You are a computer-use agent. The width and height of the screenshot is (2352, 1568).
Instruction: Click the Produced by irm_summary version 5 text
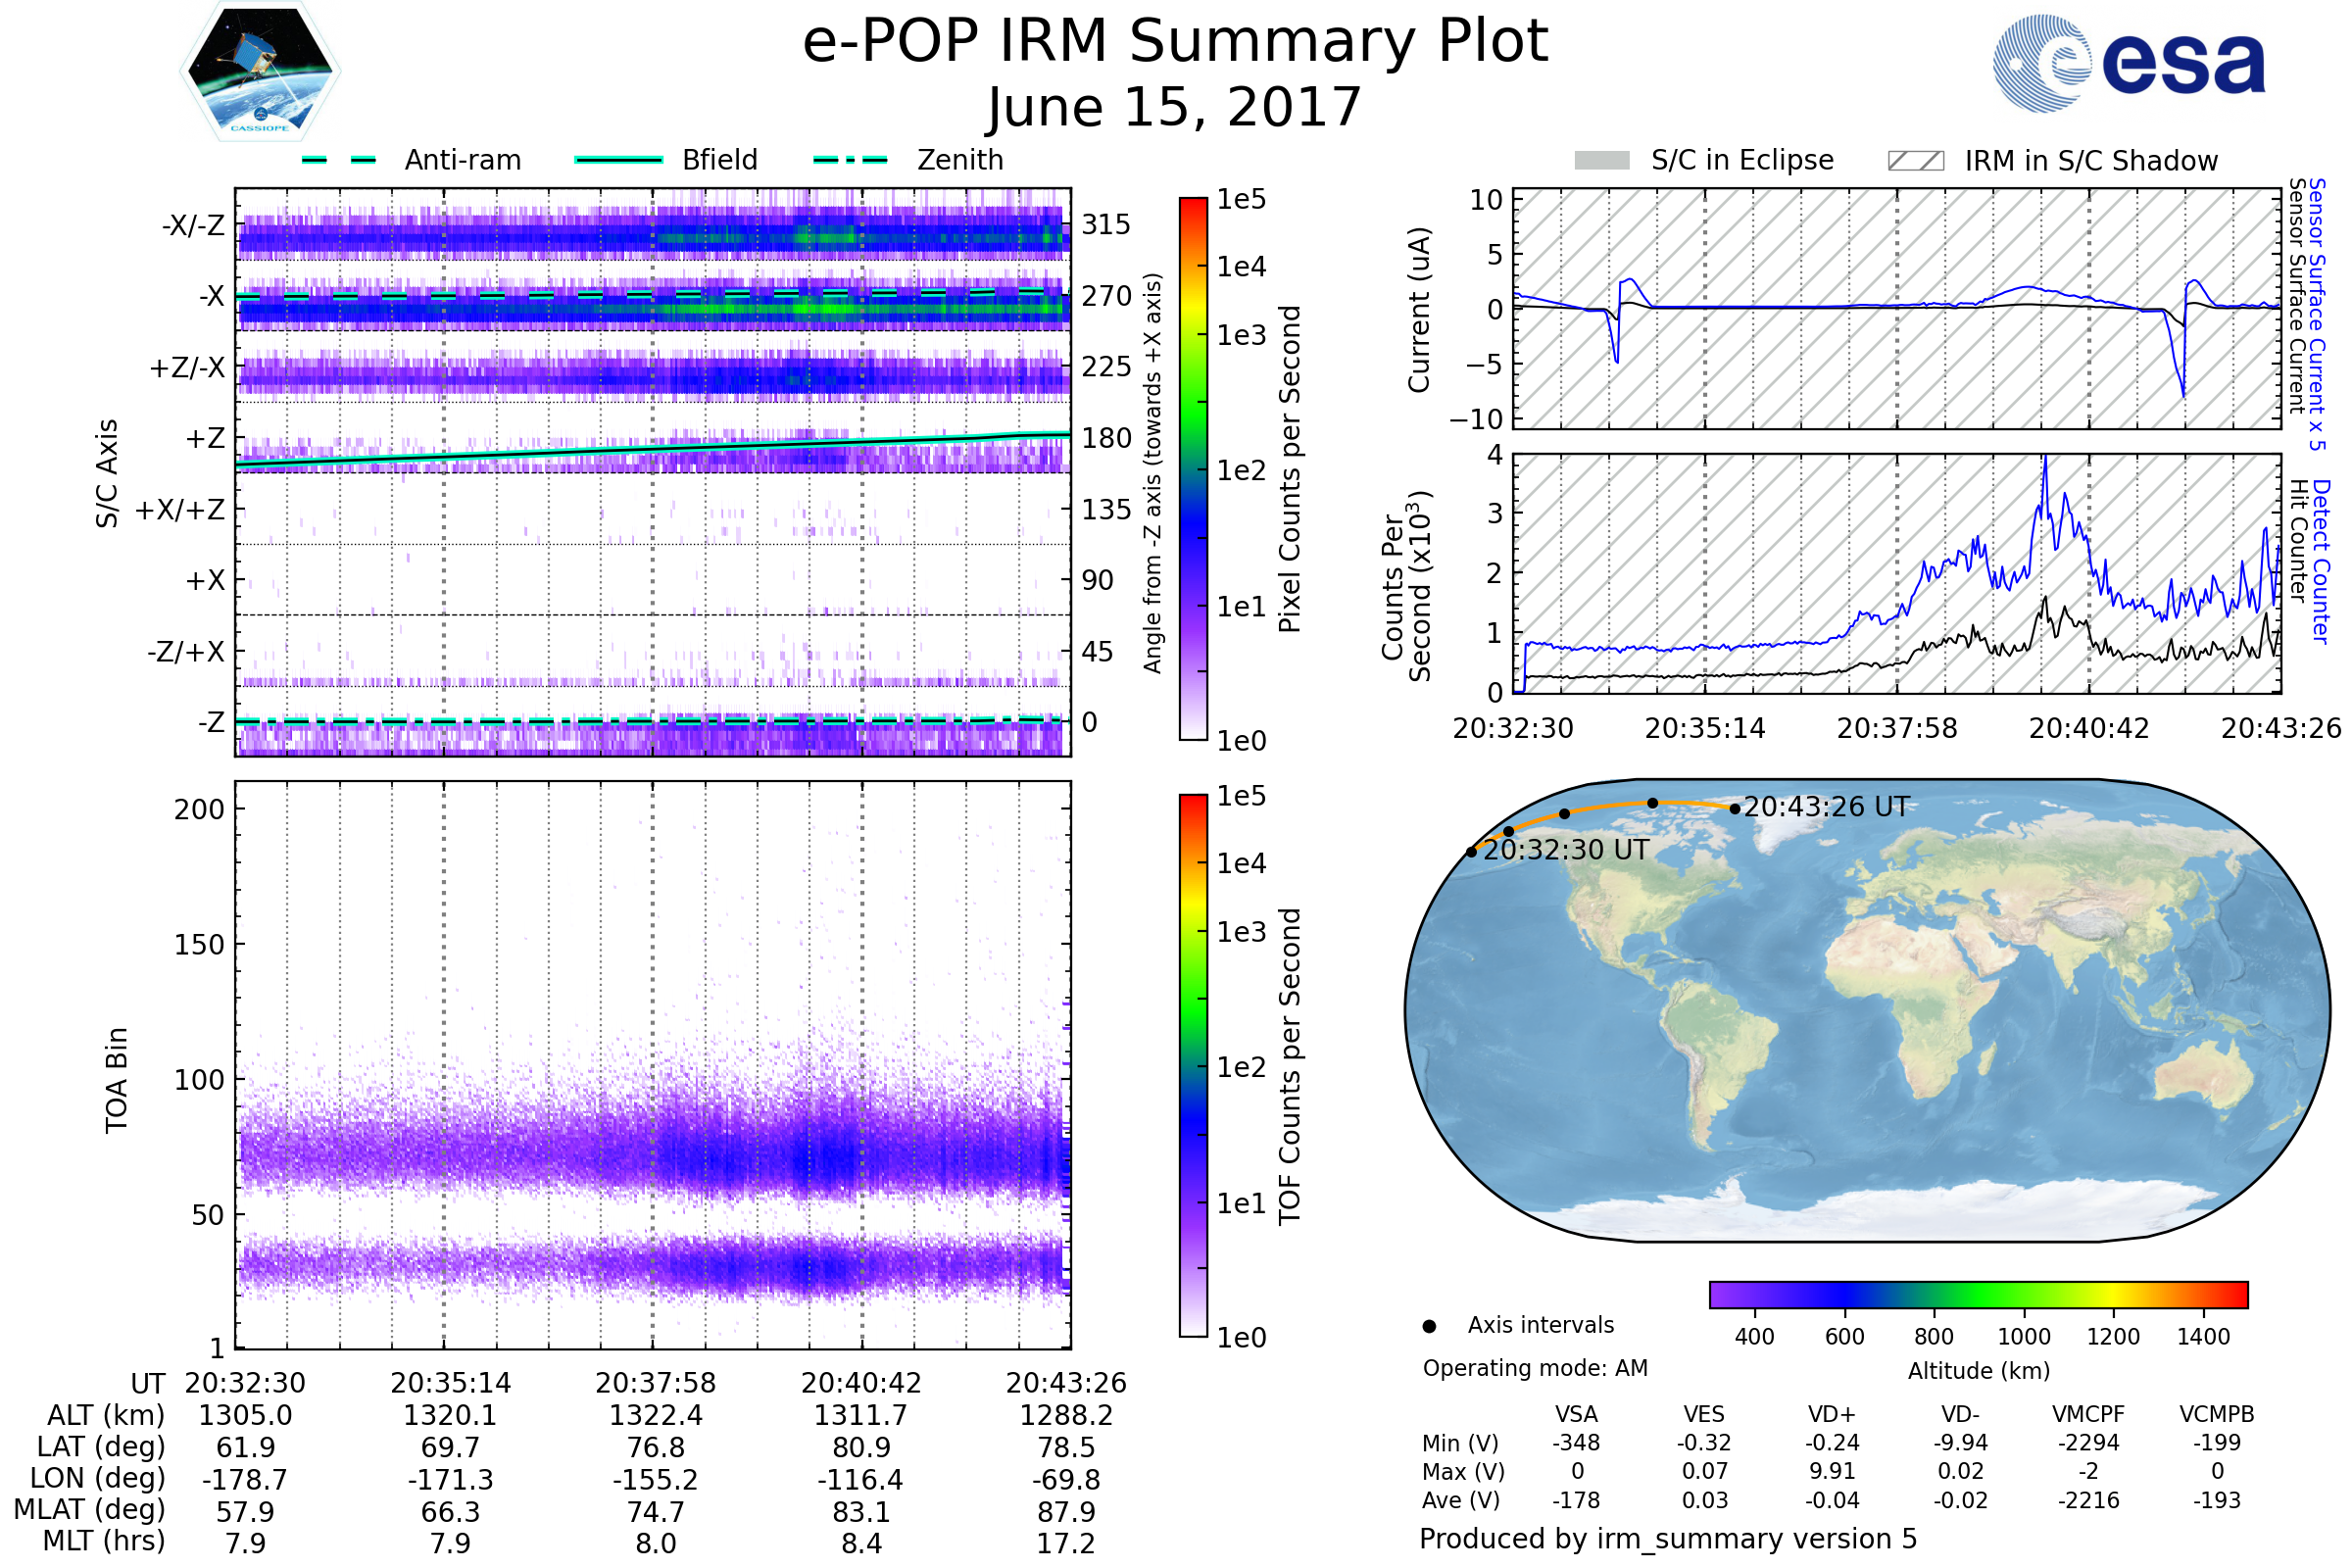coord(1668,1539)
